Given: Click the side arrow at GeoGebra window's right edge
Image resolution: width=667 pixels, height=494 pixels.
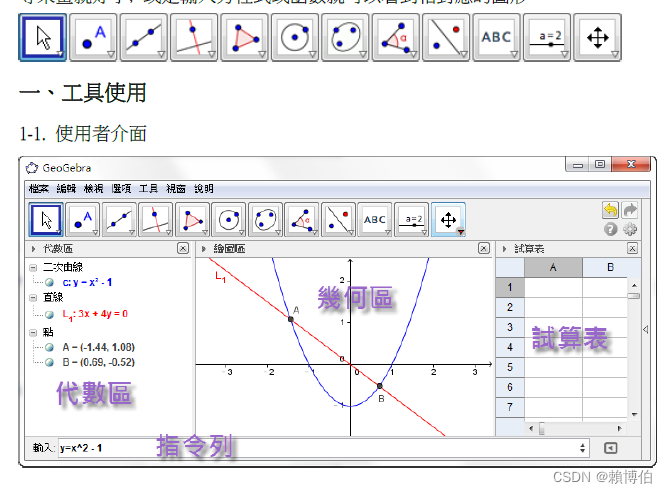Looking at the screenshot, I should (646, 329).
